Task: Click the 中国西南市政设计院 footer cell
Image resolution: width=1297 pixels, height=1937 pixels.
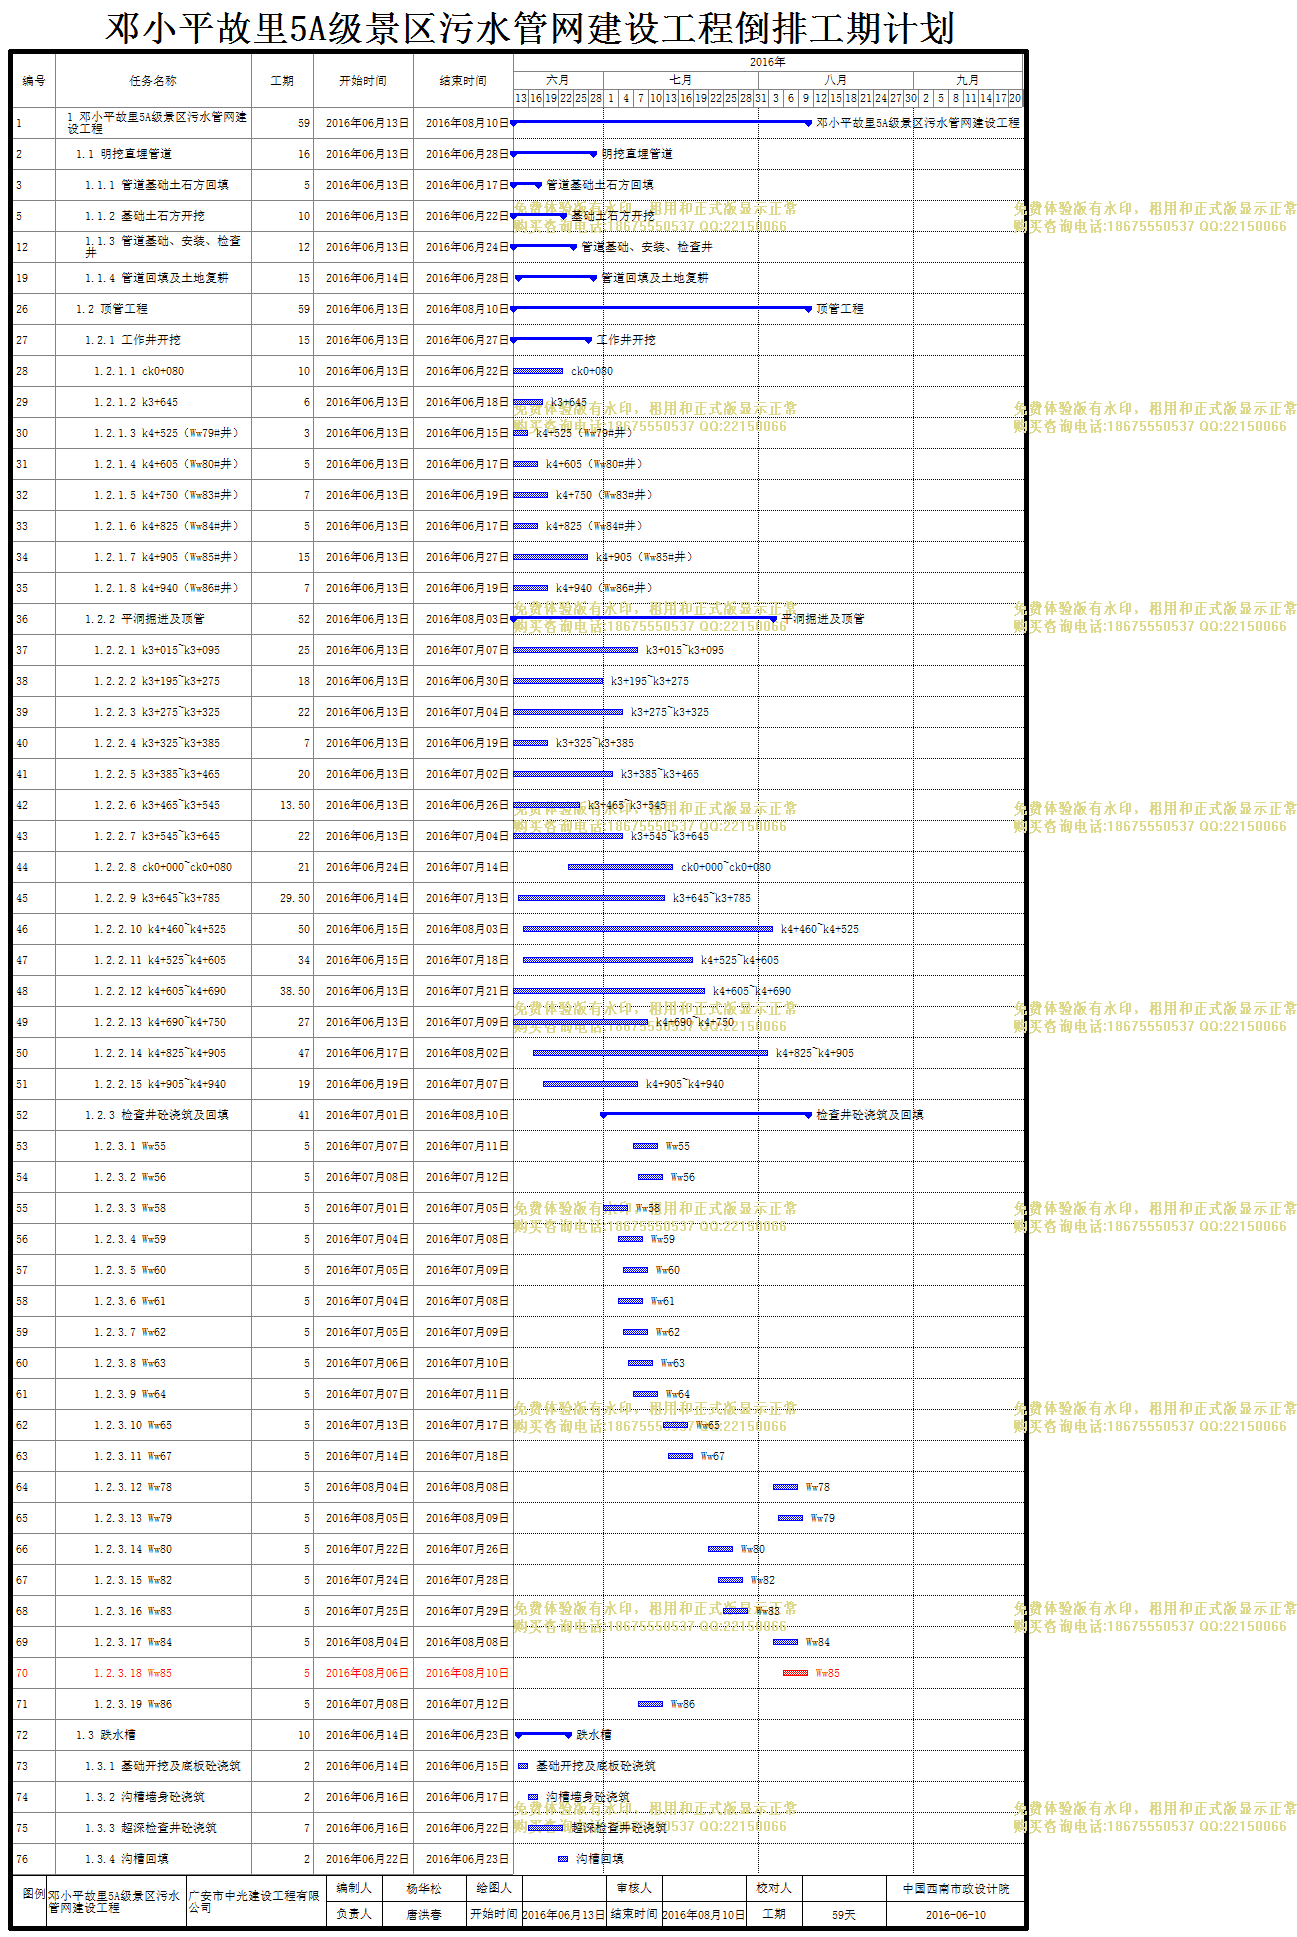Action: point(956,1888)
